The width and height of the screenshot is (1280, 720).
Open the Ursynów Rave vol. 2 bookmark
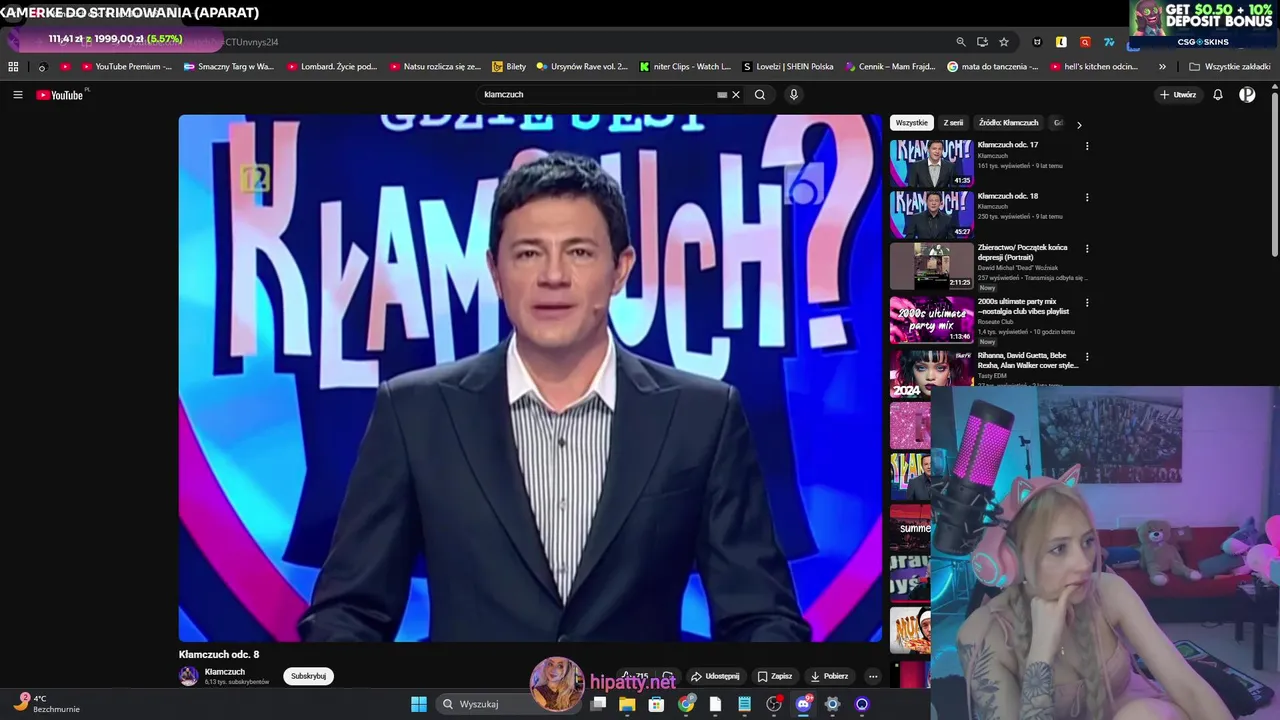click(x=582, y=67)
